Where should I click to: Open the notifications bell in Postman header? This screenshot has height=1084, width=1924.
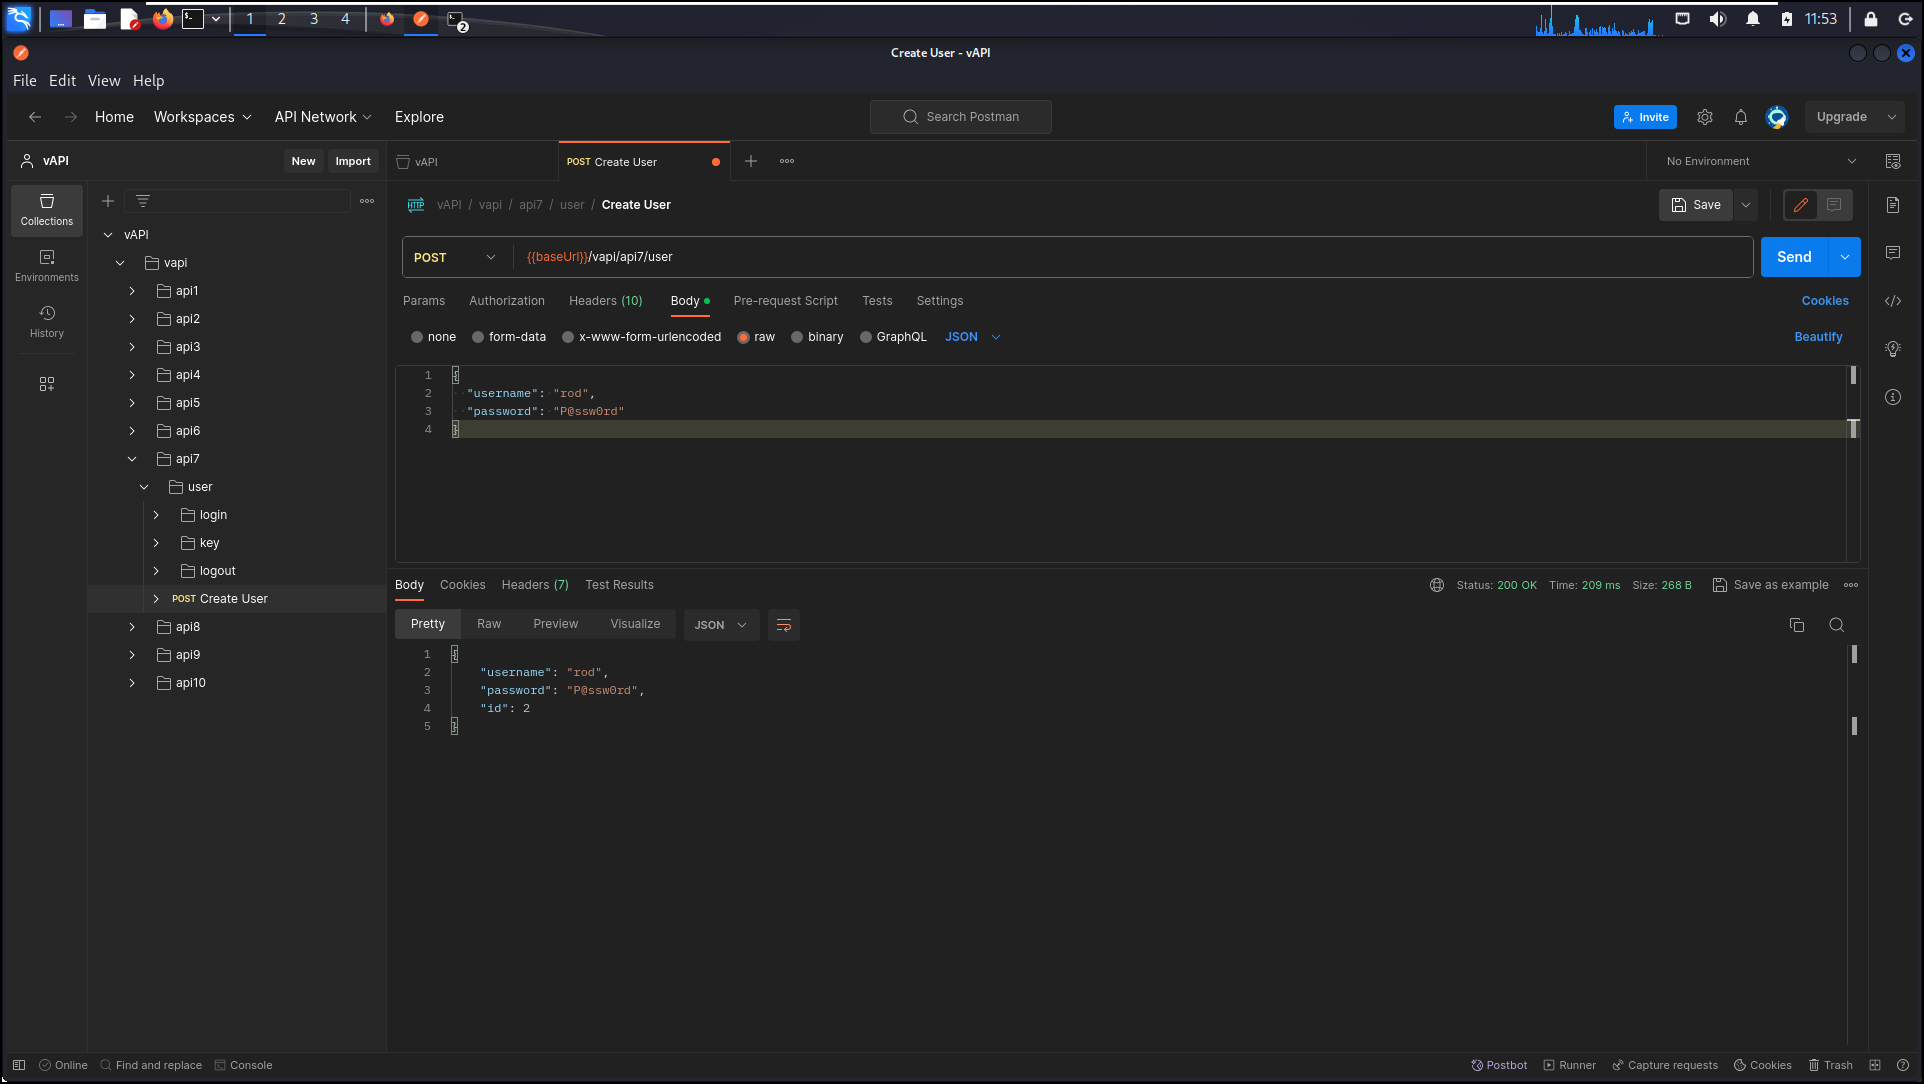pos(1741,117)
